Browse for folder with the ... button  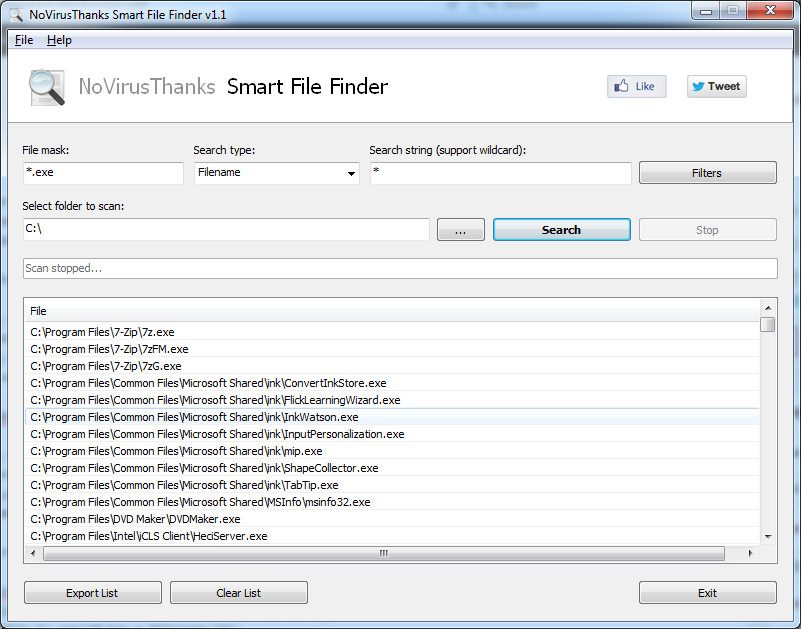pos(461,229)
